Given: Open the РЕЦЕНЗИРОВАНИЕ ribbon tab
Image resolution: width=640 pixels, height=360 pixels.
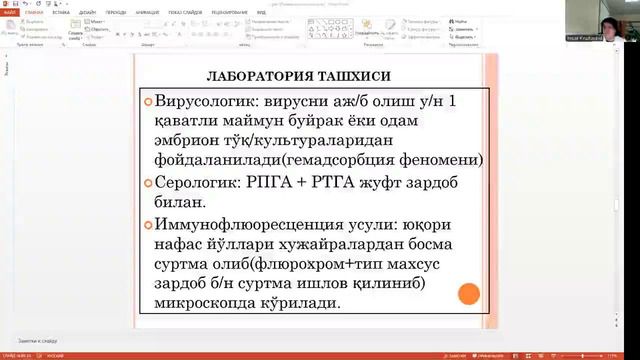Looking at the screenshot, I should (x=229, y=13).
